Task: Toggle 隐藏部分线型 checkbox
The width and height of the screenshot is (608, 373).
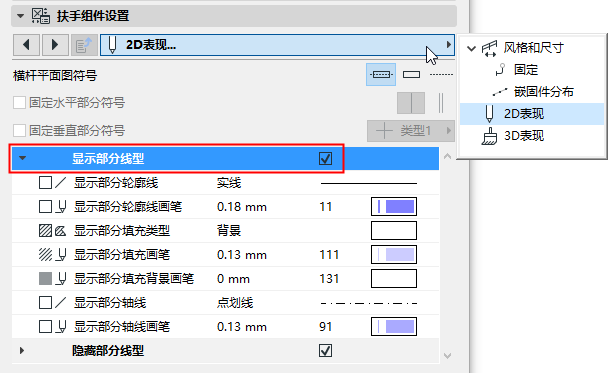Action: click(325, 351)
